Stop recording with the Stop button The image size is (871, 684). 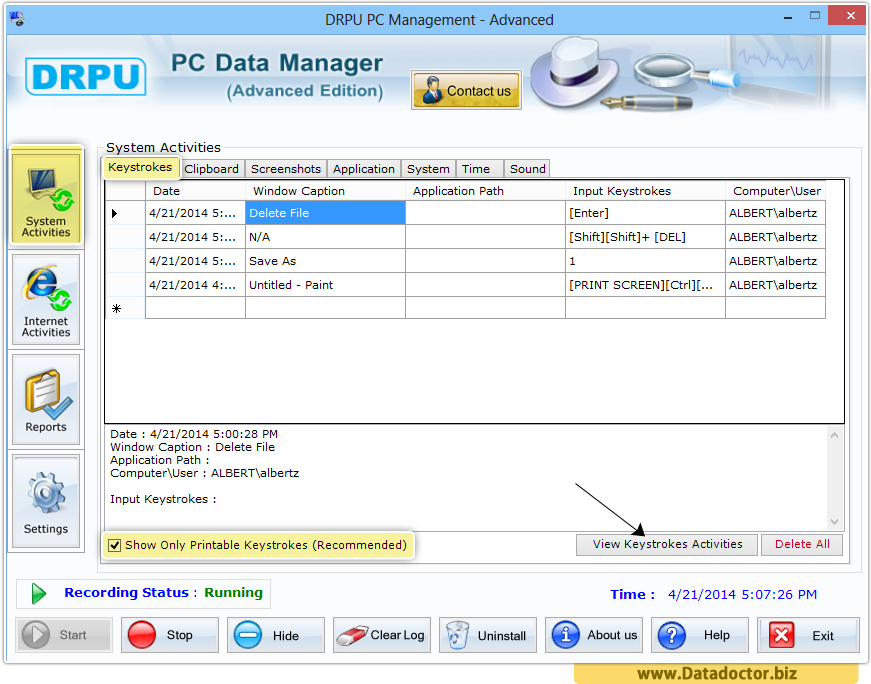click(169, 635)
